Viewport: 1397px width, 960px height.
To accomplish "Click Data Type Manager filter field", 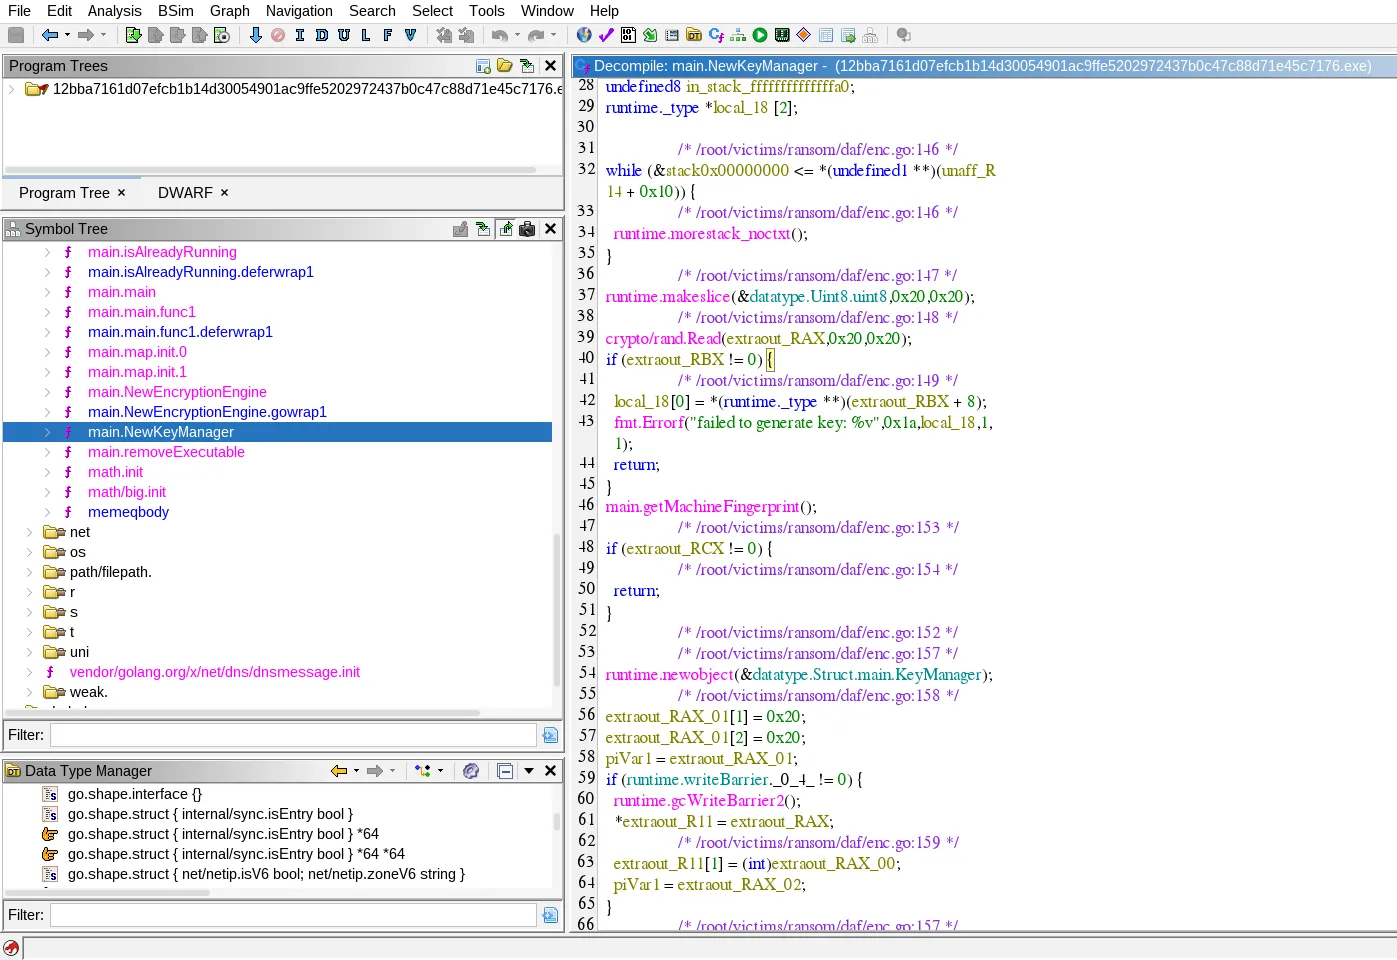I will [293, 915].
